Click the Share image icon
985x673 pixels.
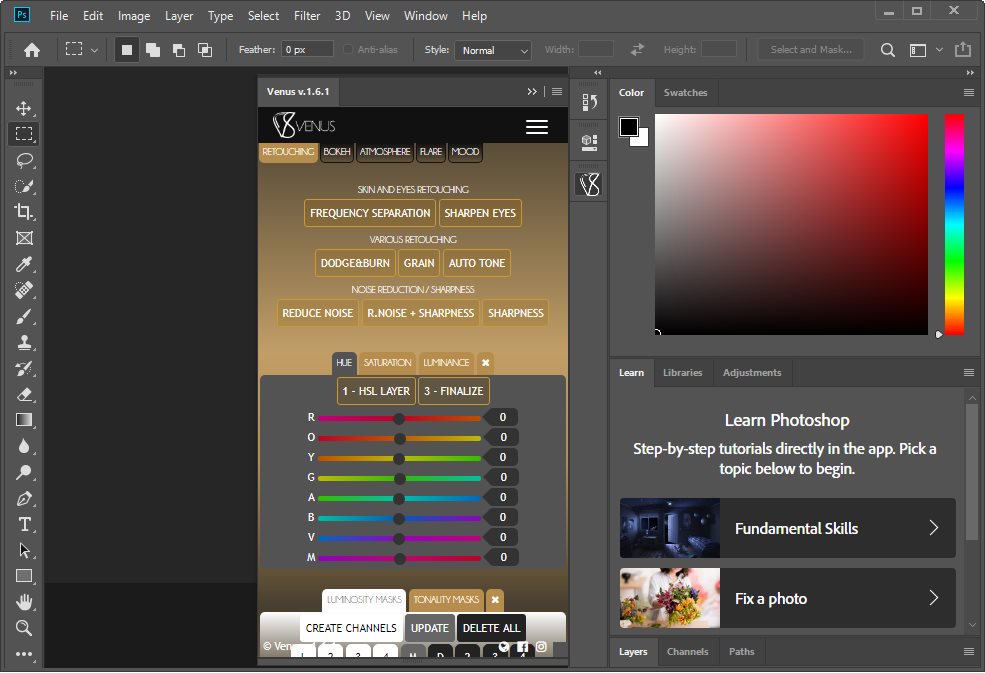[x=962, y=50]
